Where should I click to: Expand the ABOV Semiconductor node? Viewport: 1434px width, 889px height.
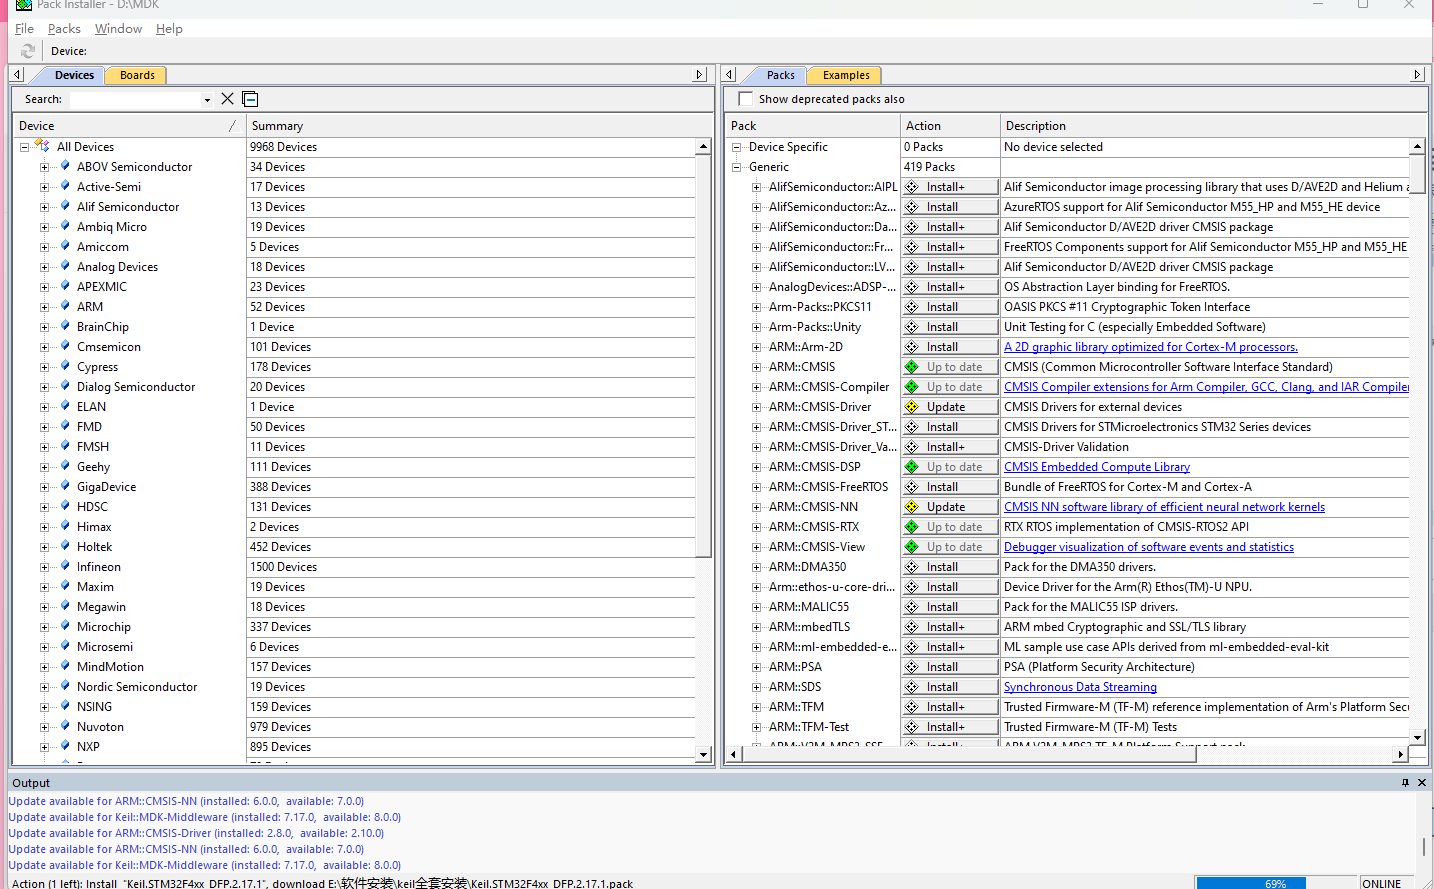[x=44, y=167]
